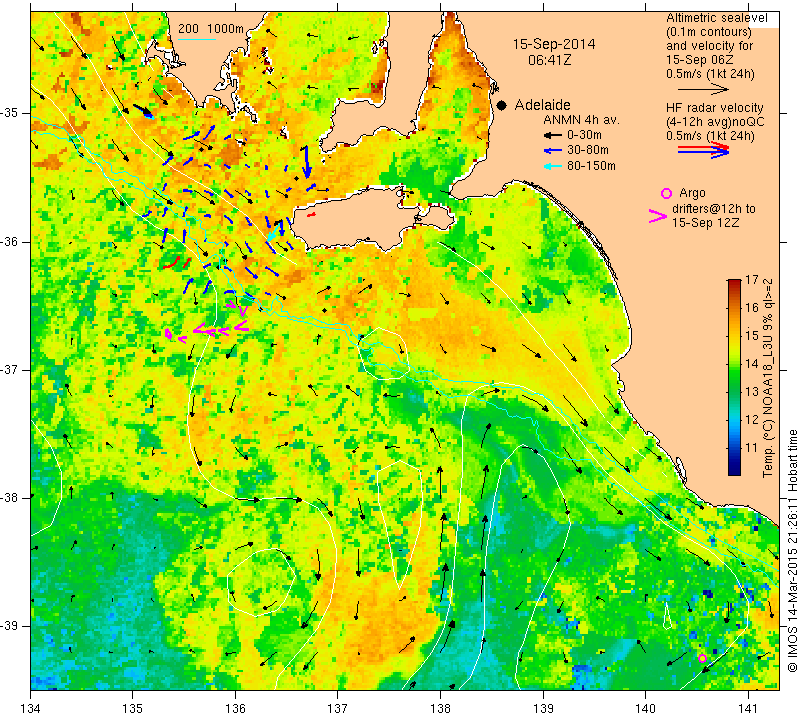Screen dimensions: 800x720
Task: Click the 'Altimetric sealevel' legend text
Action: point(716,18)
